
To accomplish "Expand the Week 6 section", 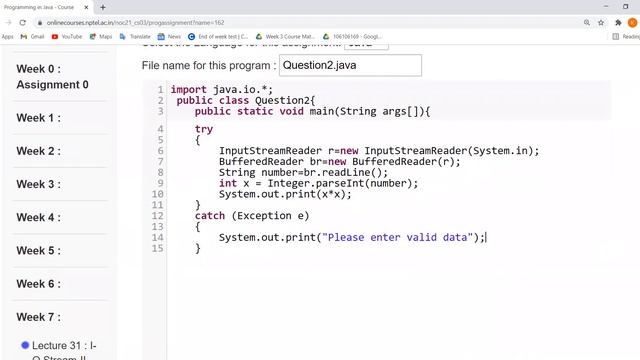I will coord(38,284).
